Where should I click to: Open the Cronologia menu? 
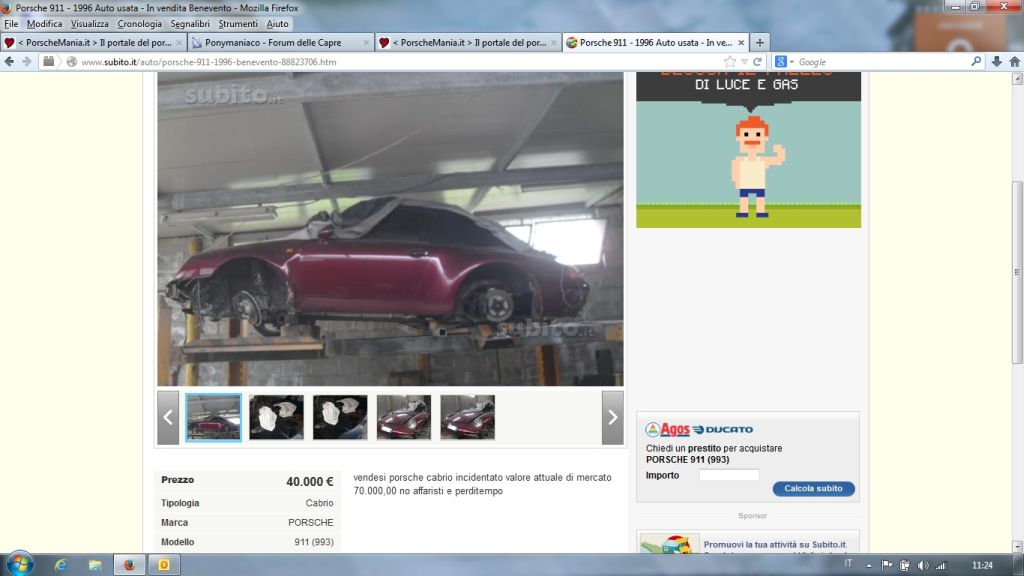[x=139, y=24]
